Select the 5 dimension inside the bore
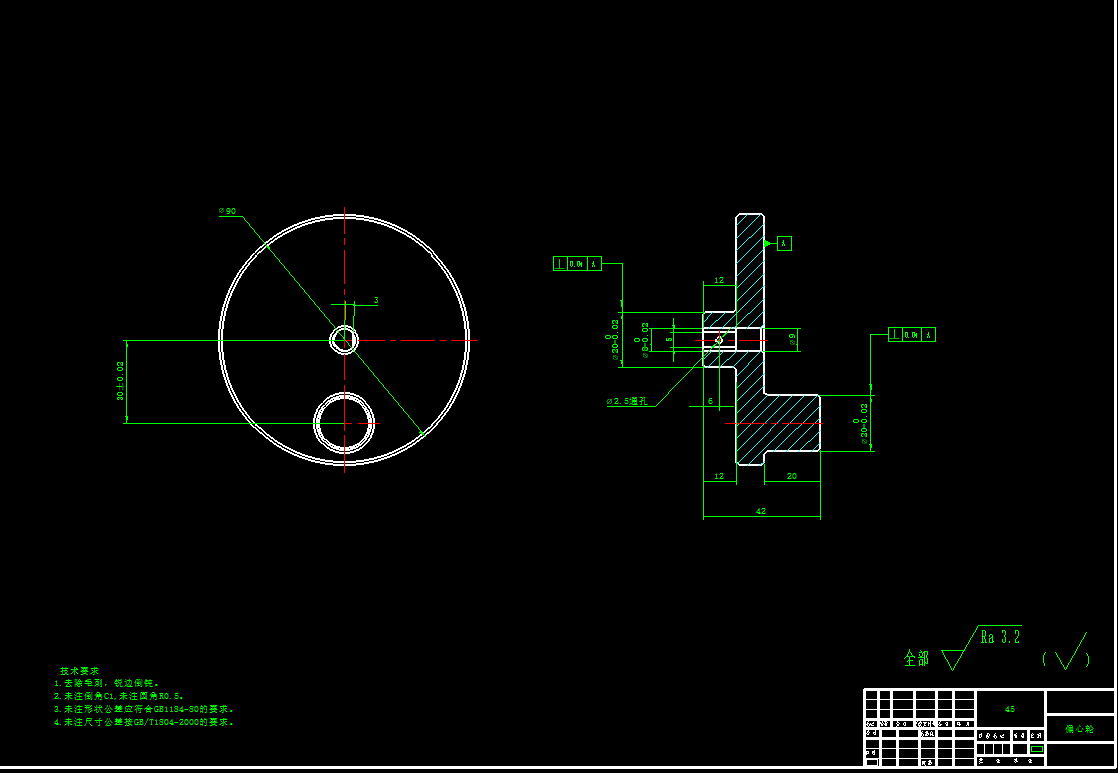This screenshot has width=1118, height=773. point(669,339)
